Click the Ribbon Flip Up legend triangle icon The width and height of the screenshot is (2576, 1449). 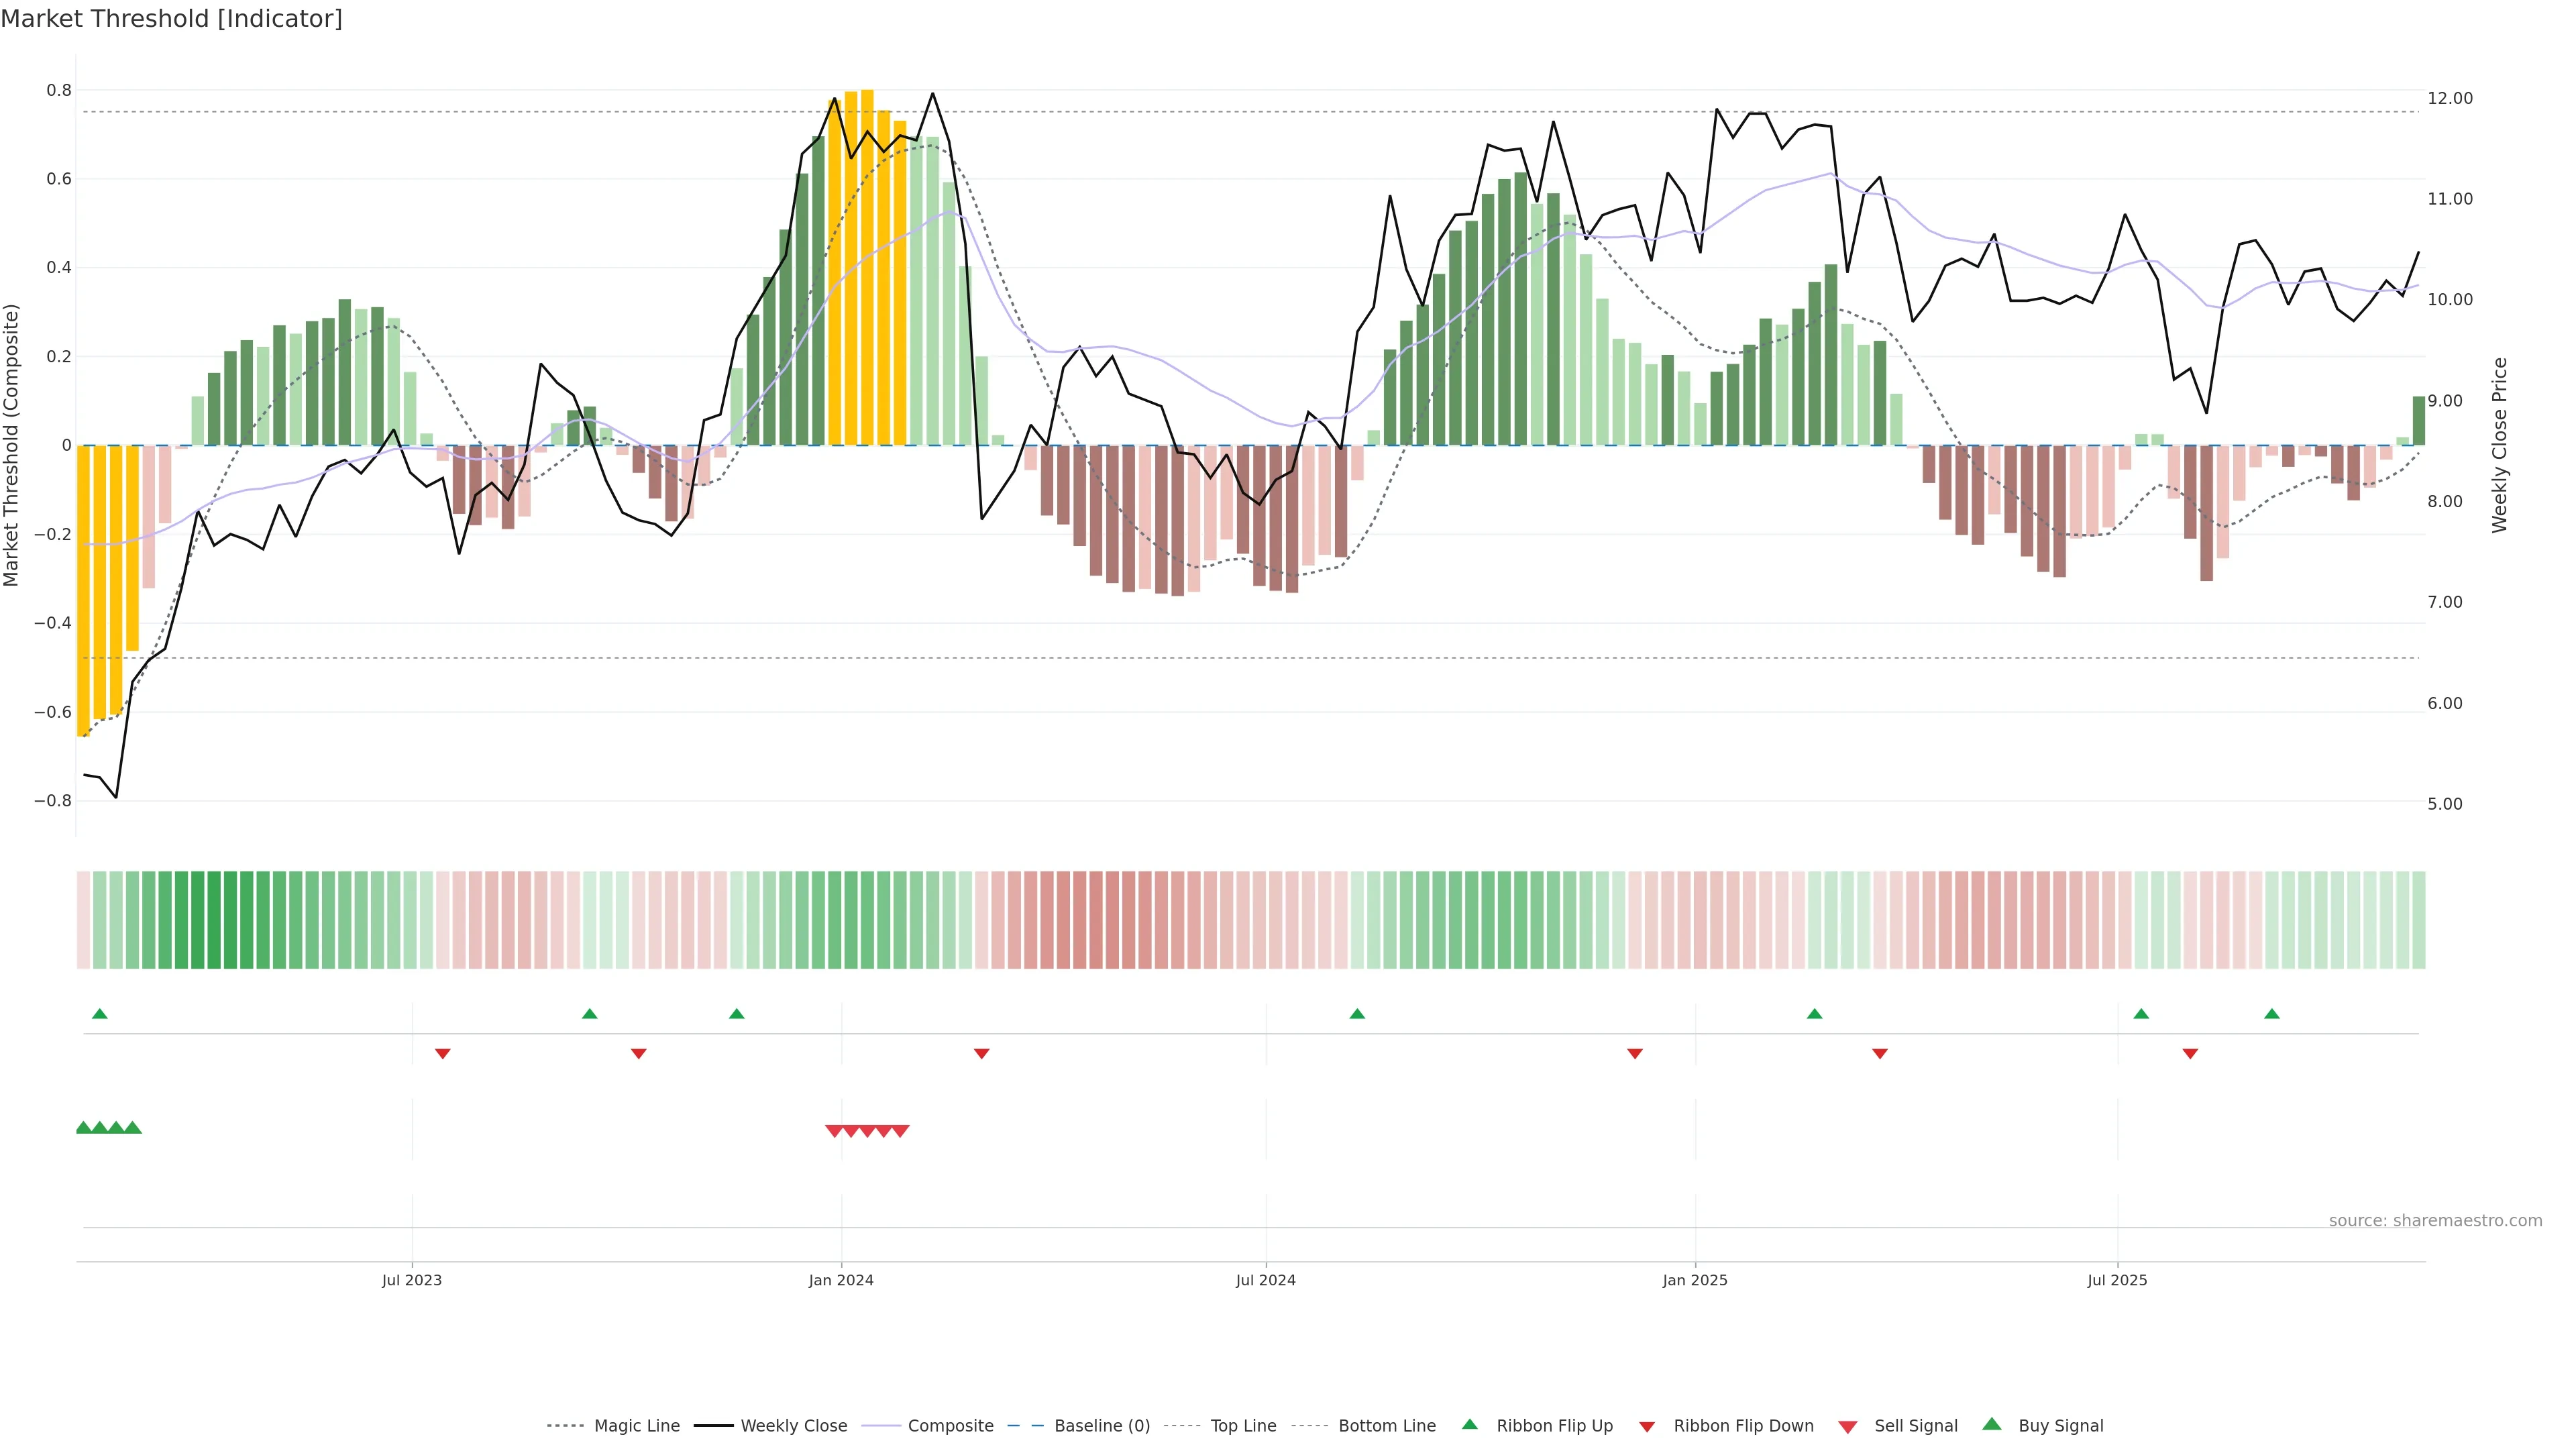1469,1424
